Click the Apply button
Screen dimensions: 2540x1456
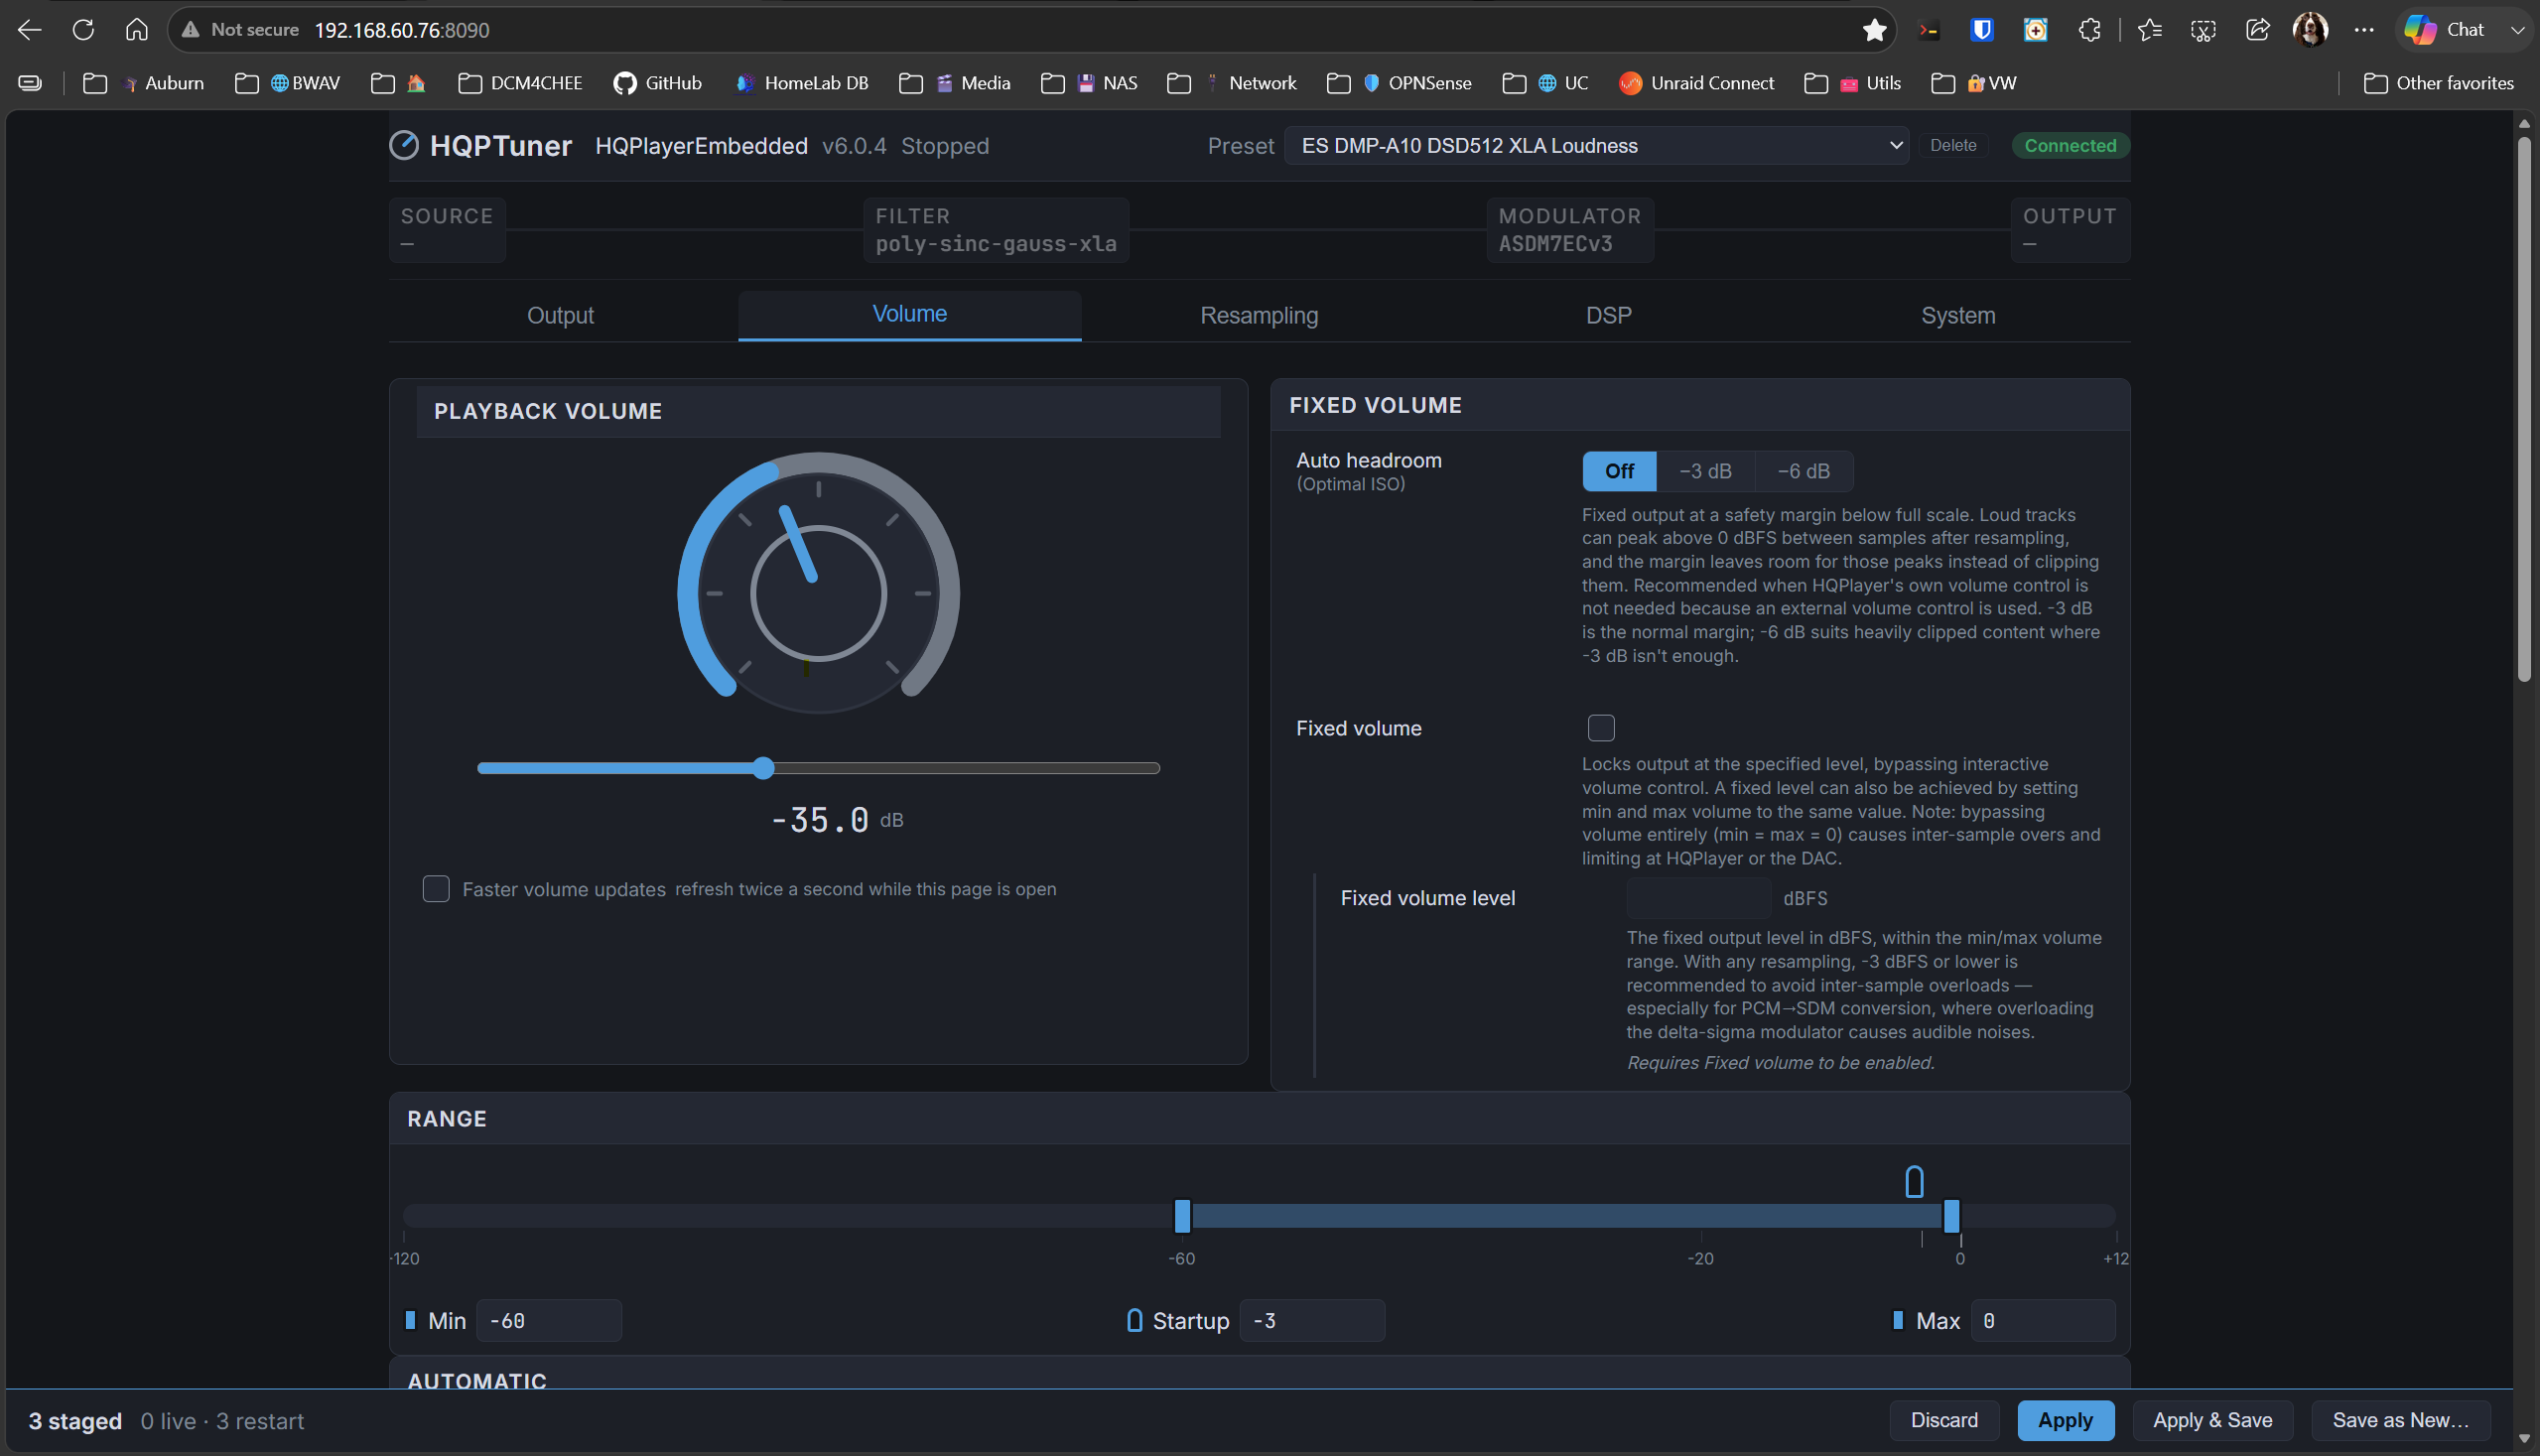2065,1420
